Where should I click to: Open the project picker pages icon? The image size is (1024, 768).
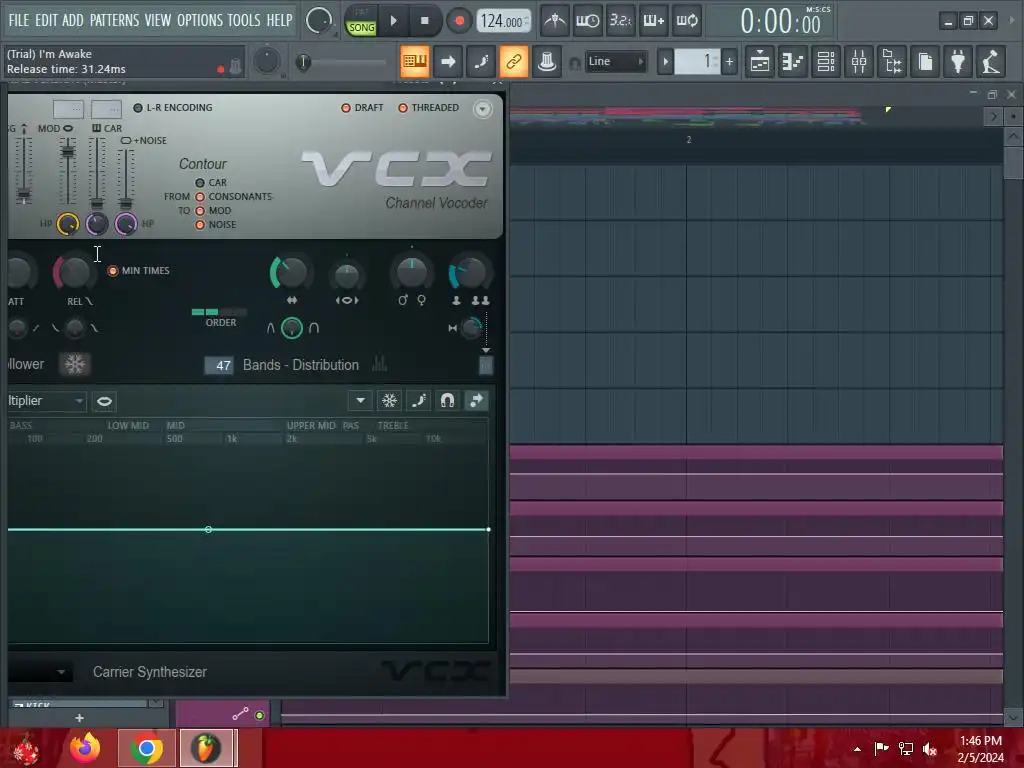pyautogui.click(x=925, y=62)
